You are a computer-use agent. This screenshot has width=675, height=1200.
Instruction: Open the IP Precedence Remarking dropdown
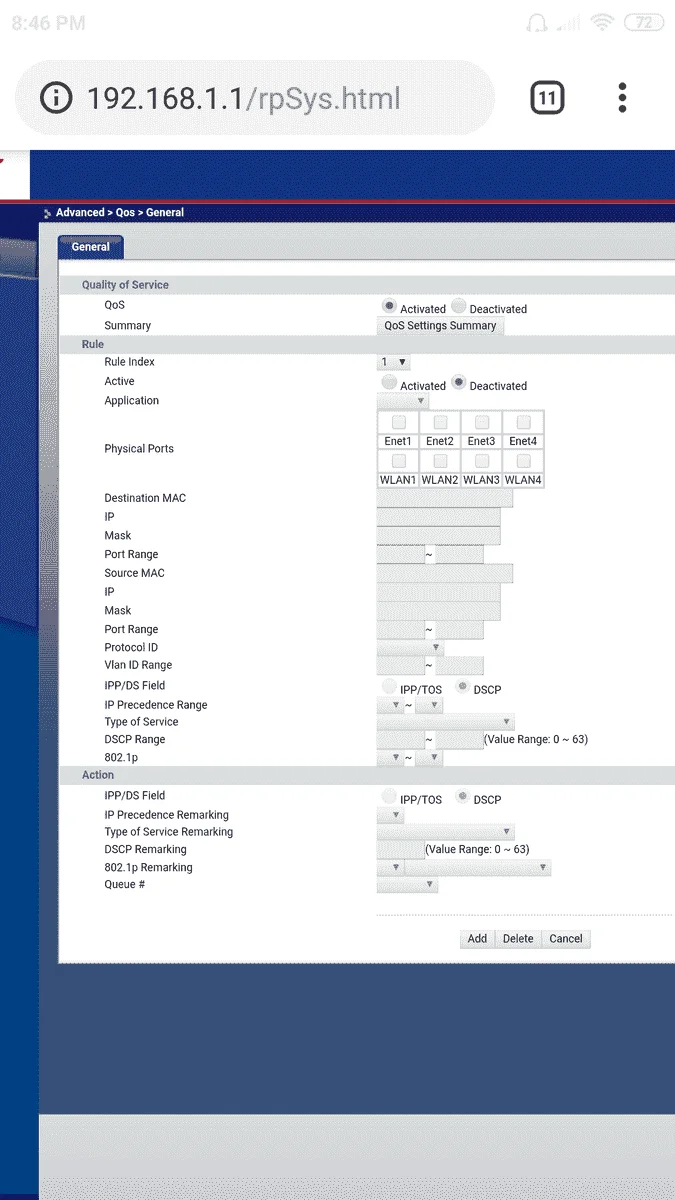click(x=390, y=815)
